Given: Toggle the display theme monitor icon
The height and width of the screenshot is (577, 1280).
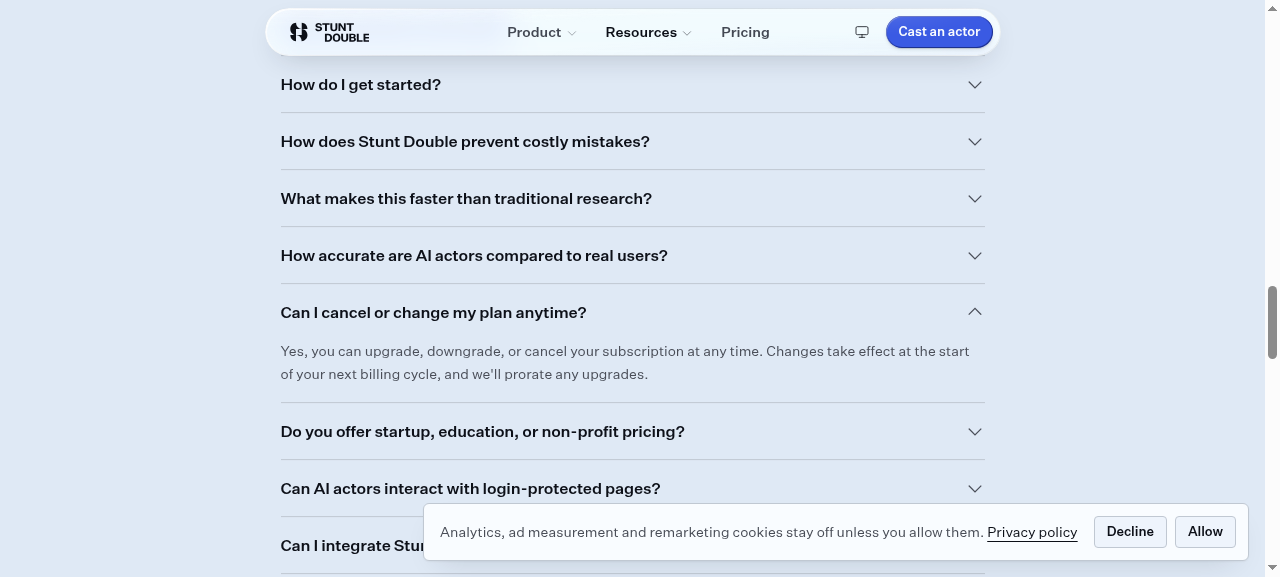Looking at the screenshot, I should 862,32.
